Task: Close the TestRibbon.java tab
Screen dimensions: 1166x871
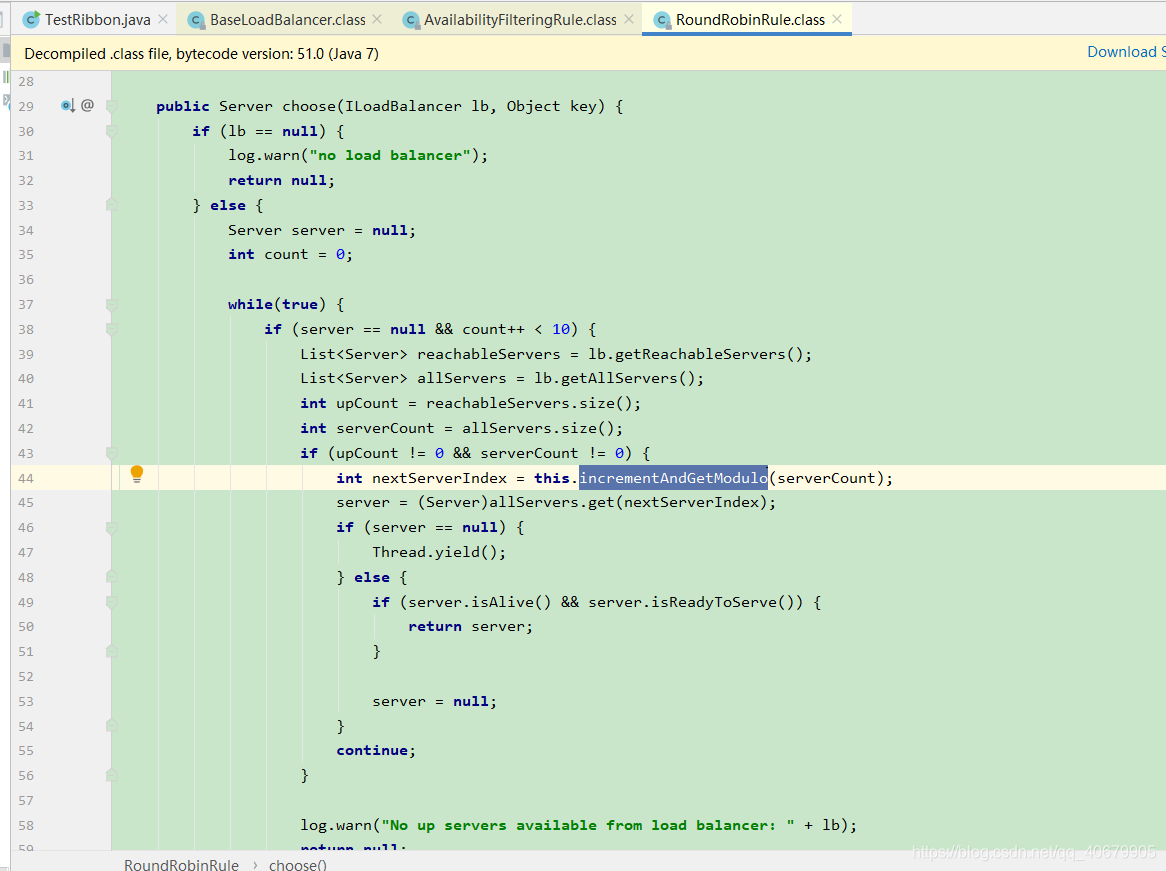Action: click(163, 19)
